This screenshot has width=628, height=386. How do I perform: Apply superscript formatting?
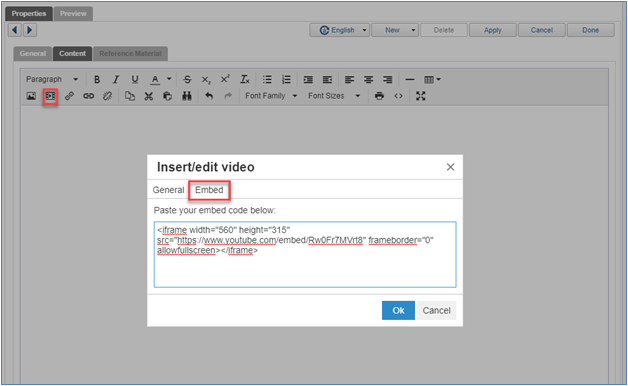pos(225,79)
